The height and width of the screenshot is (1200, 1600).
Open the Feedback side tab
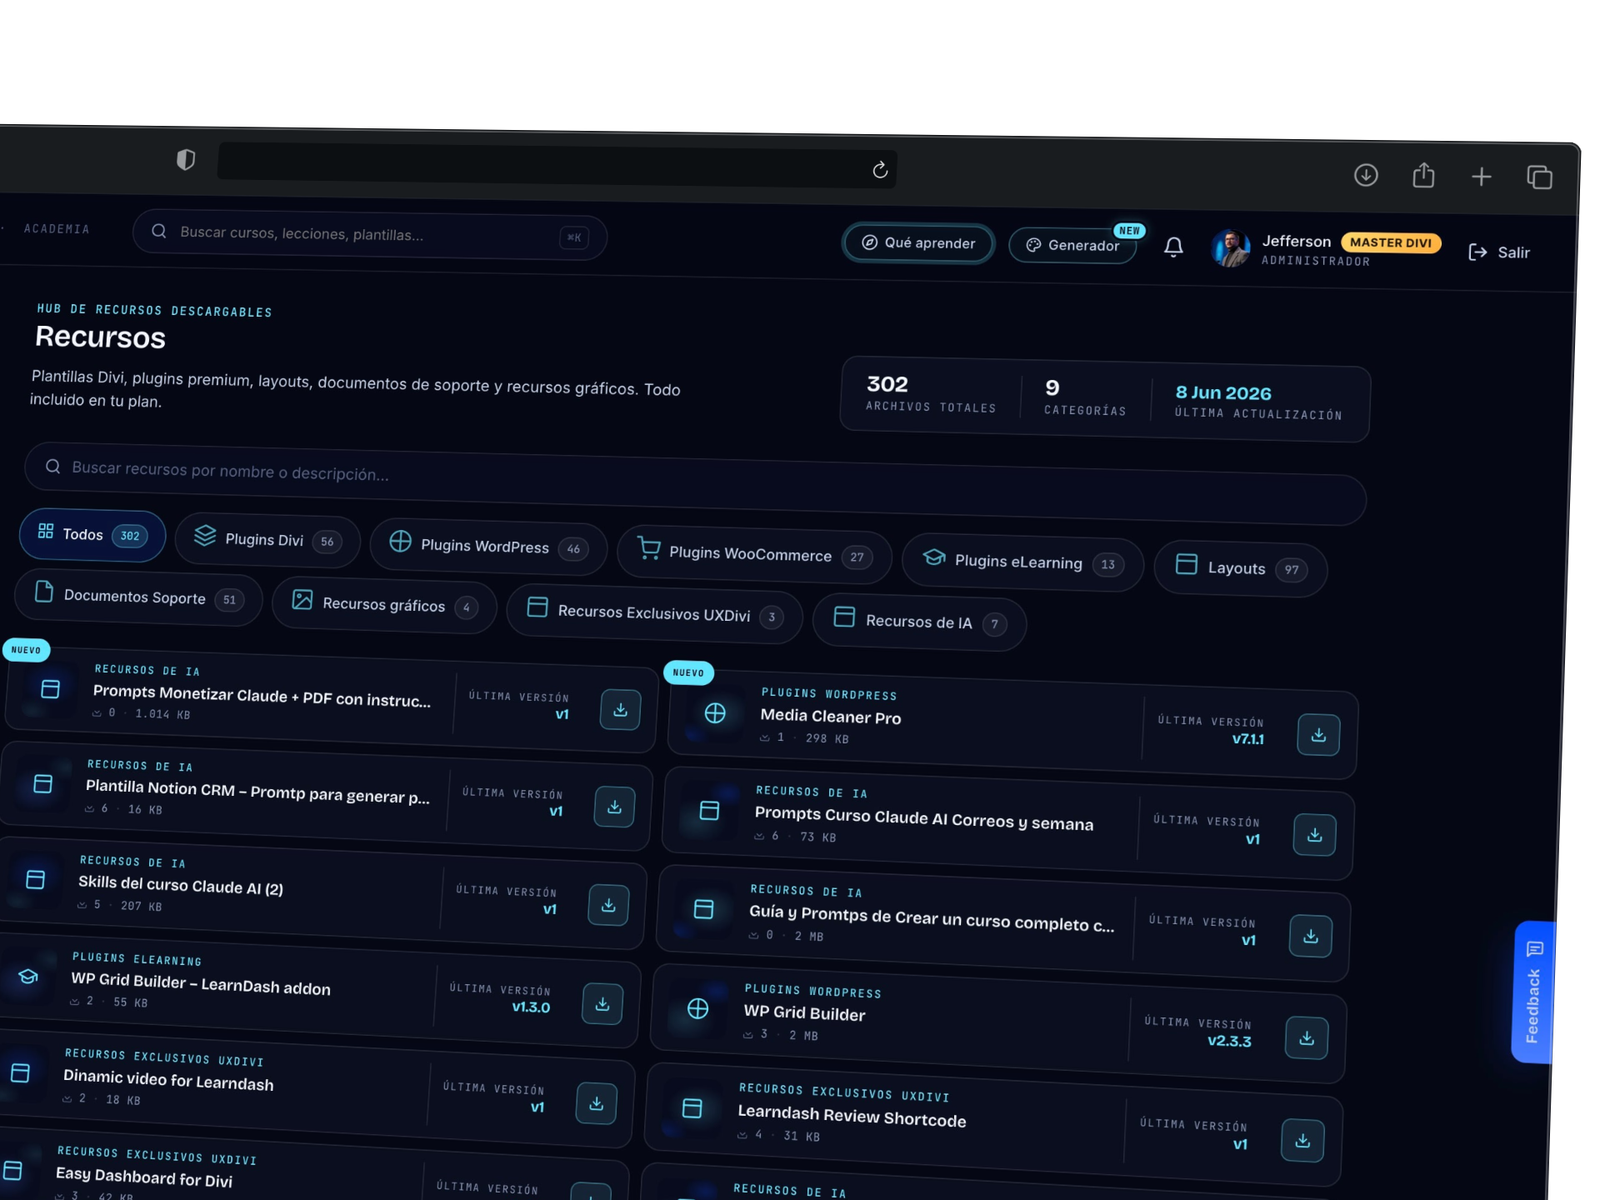click(1533, 992)
